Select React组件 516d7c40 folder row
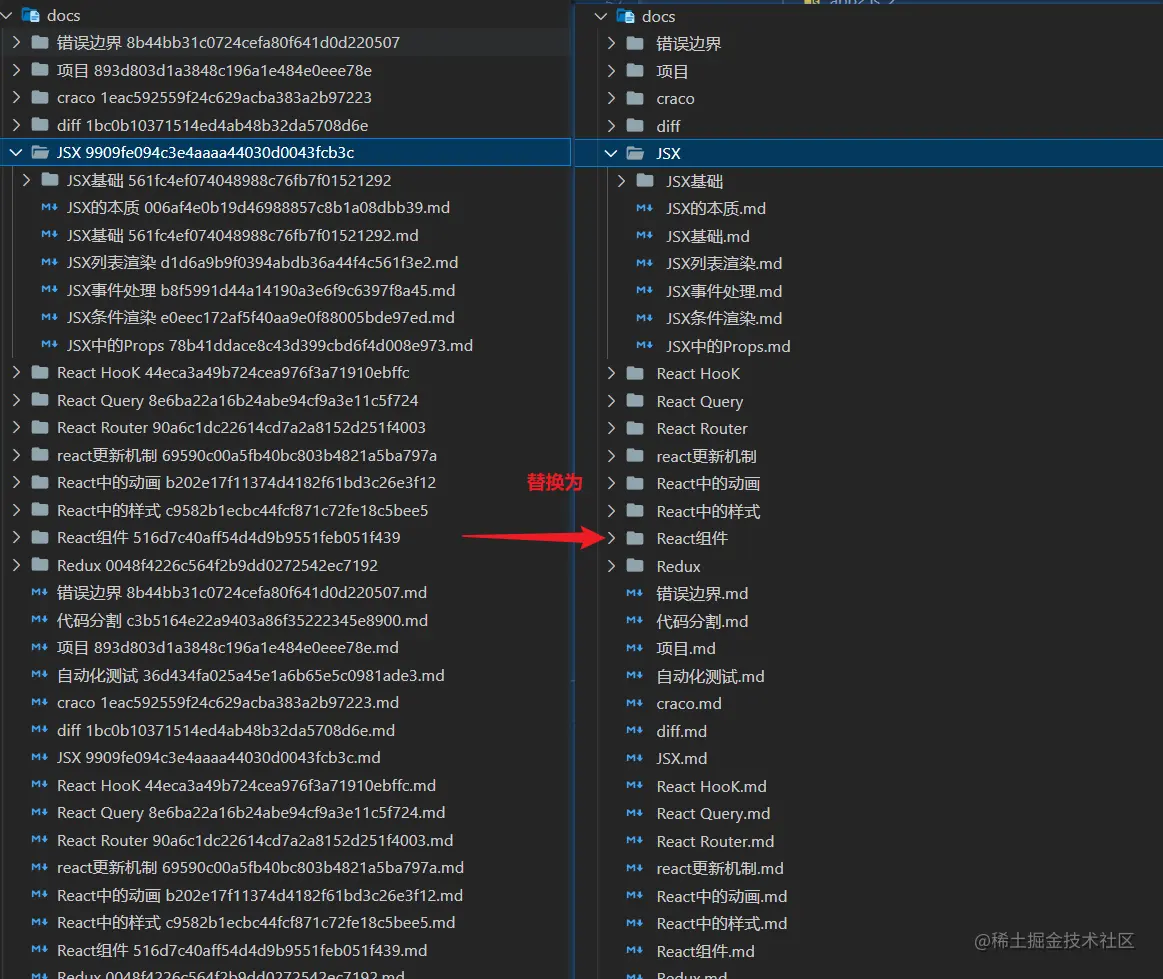The width and height of the screenshot is (1163, 979). 228,538
